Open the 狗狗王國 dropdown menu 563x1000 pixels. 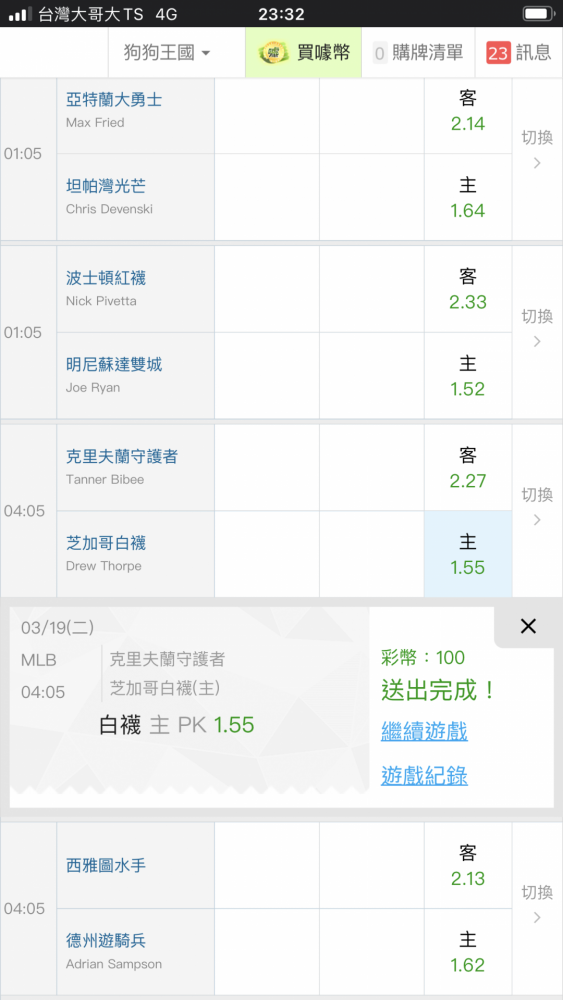166,53
